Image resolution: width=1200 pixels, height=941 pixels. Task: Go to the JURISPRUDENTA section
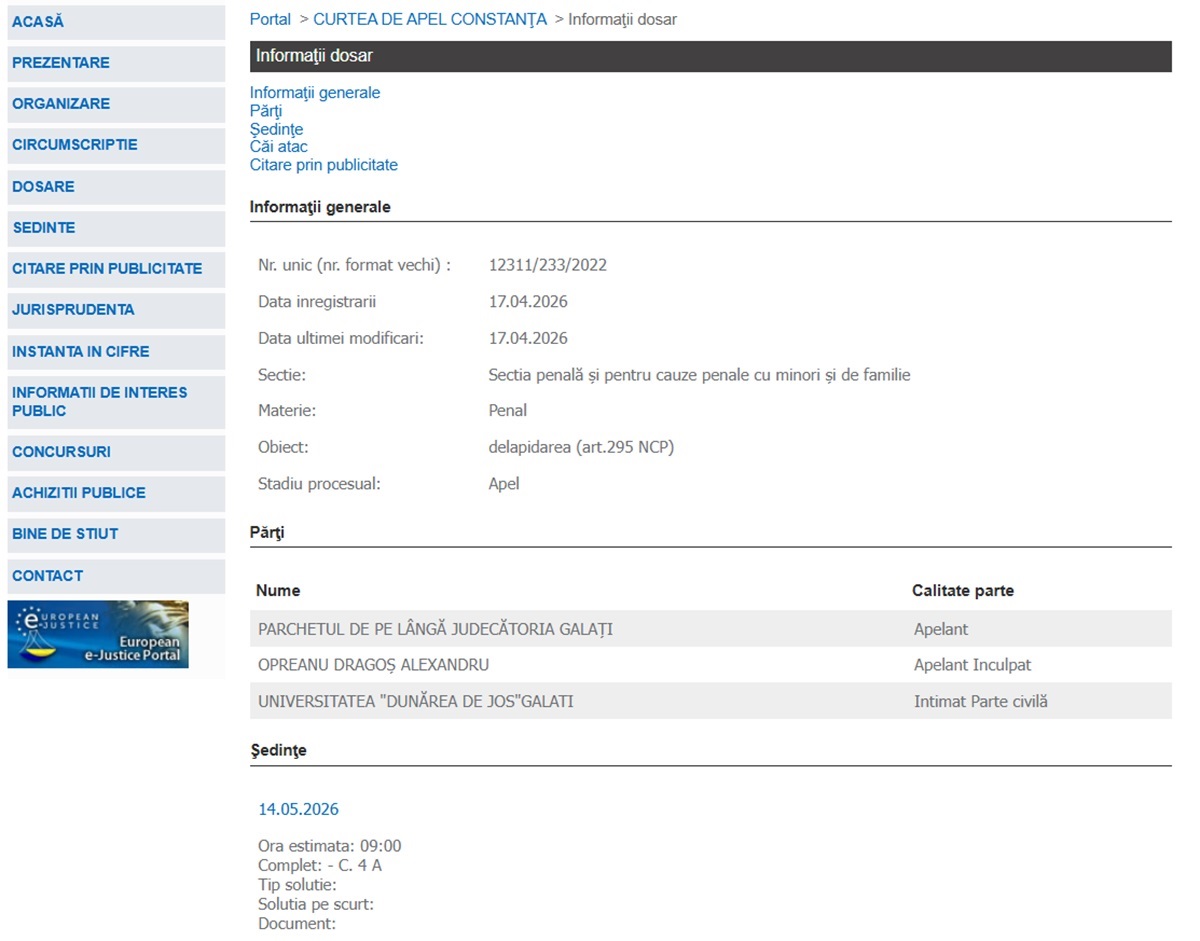pos(116,310)
